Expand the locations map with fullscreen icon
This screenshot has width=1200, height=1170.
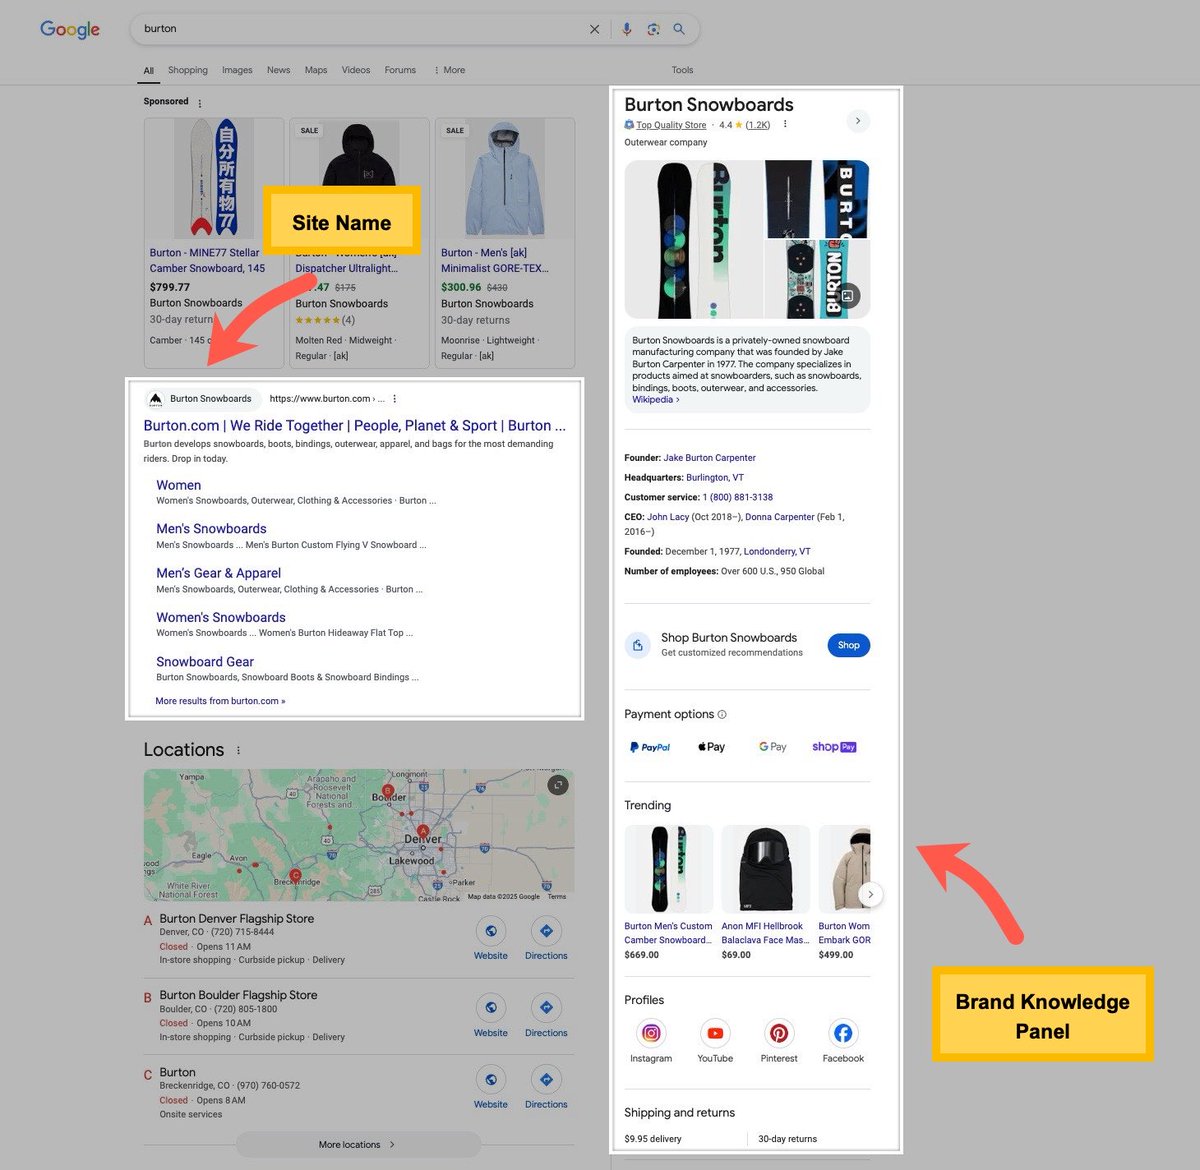click(x=558, y=785)
